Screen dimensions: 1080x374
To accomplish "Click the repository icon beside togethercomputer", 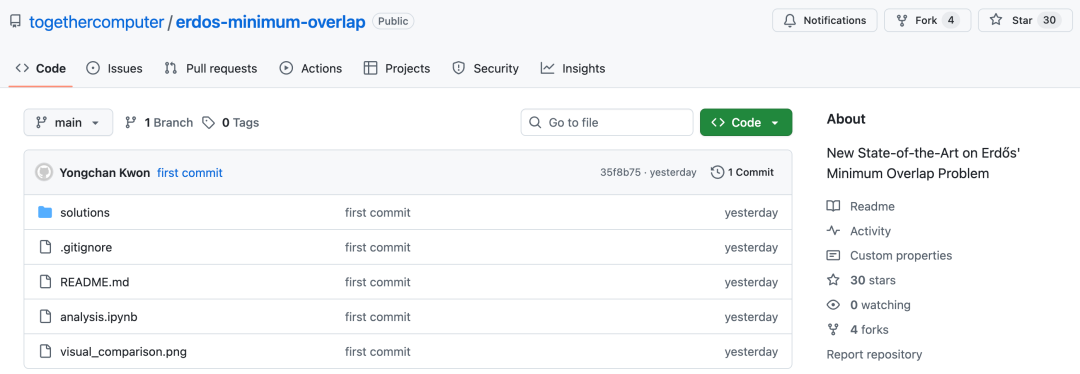I will 15,21.
